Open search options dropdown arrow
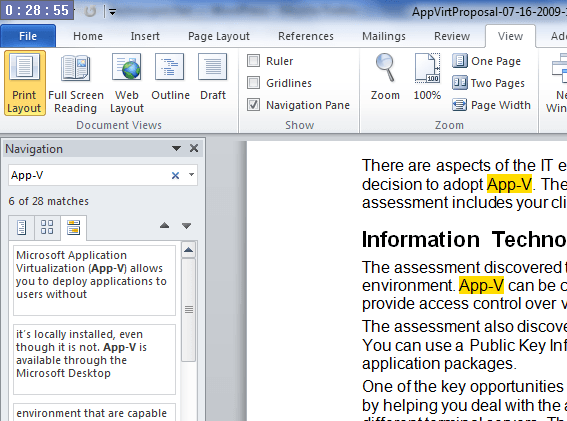 191,175
